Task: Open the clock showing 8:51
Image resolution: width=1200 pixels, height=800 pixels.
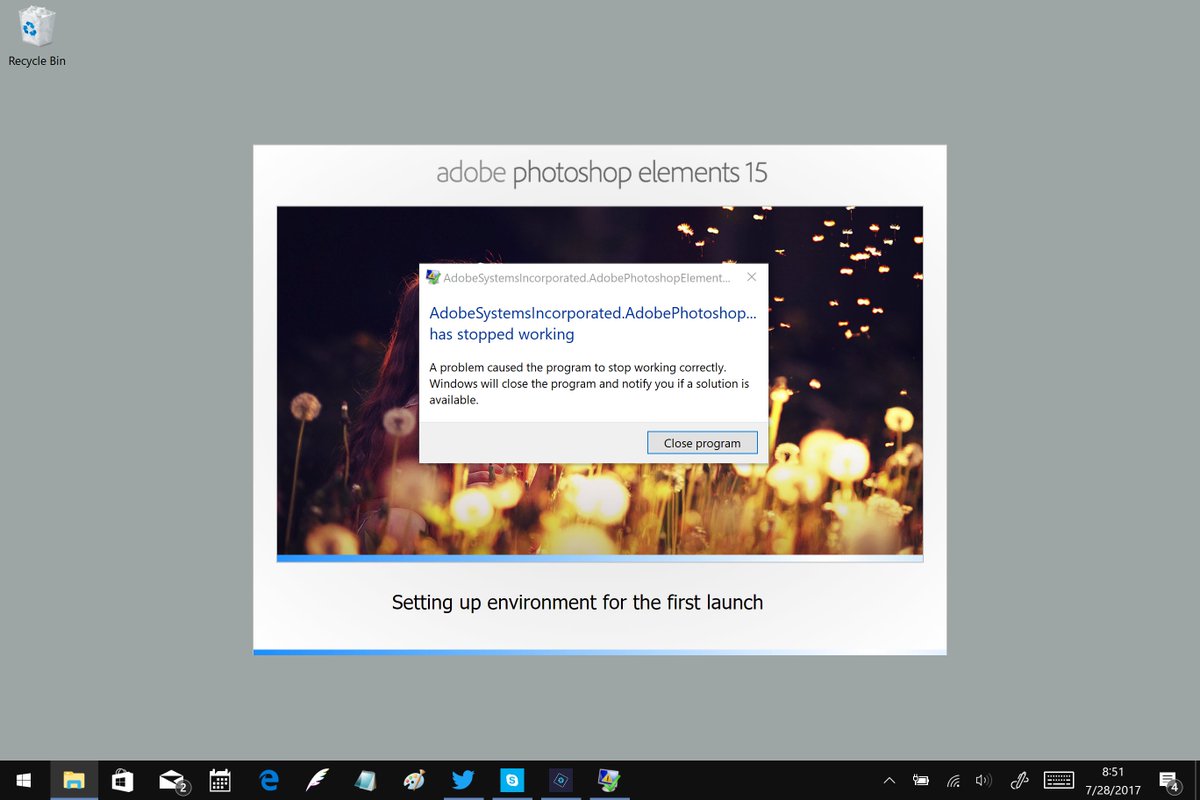Action: (1113, 780)
